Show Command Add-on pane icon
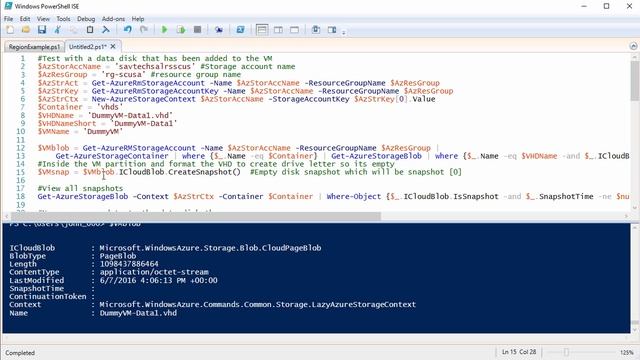The height and width of the screenshot is (360, 640). coord(332,30)
